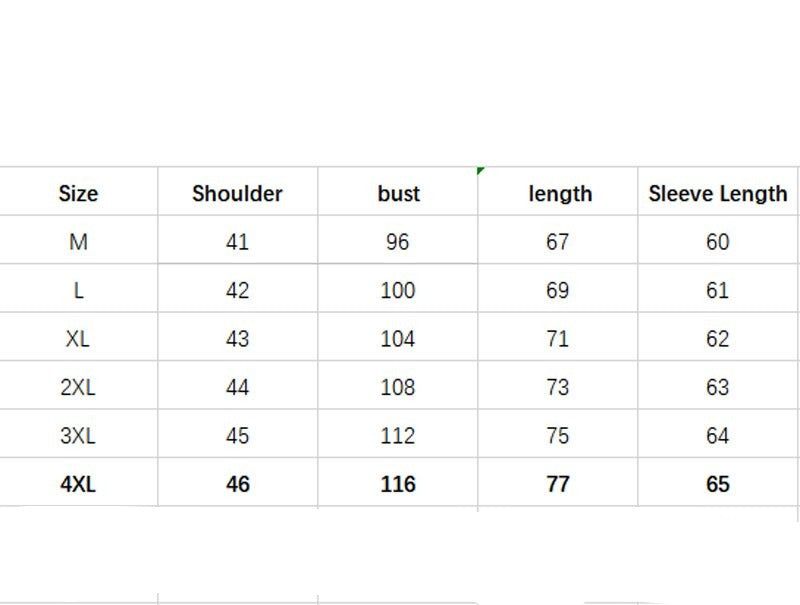The image size is (800, 605).
Task: Click the bust column header cell
Action: tap(398, 193)
